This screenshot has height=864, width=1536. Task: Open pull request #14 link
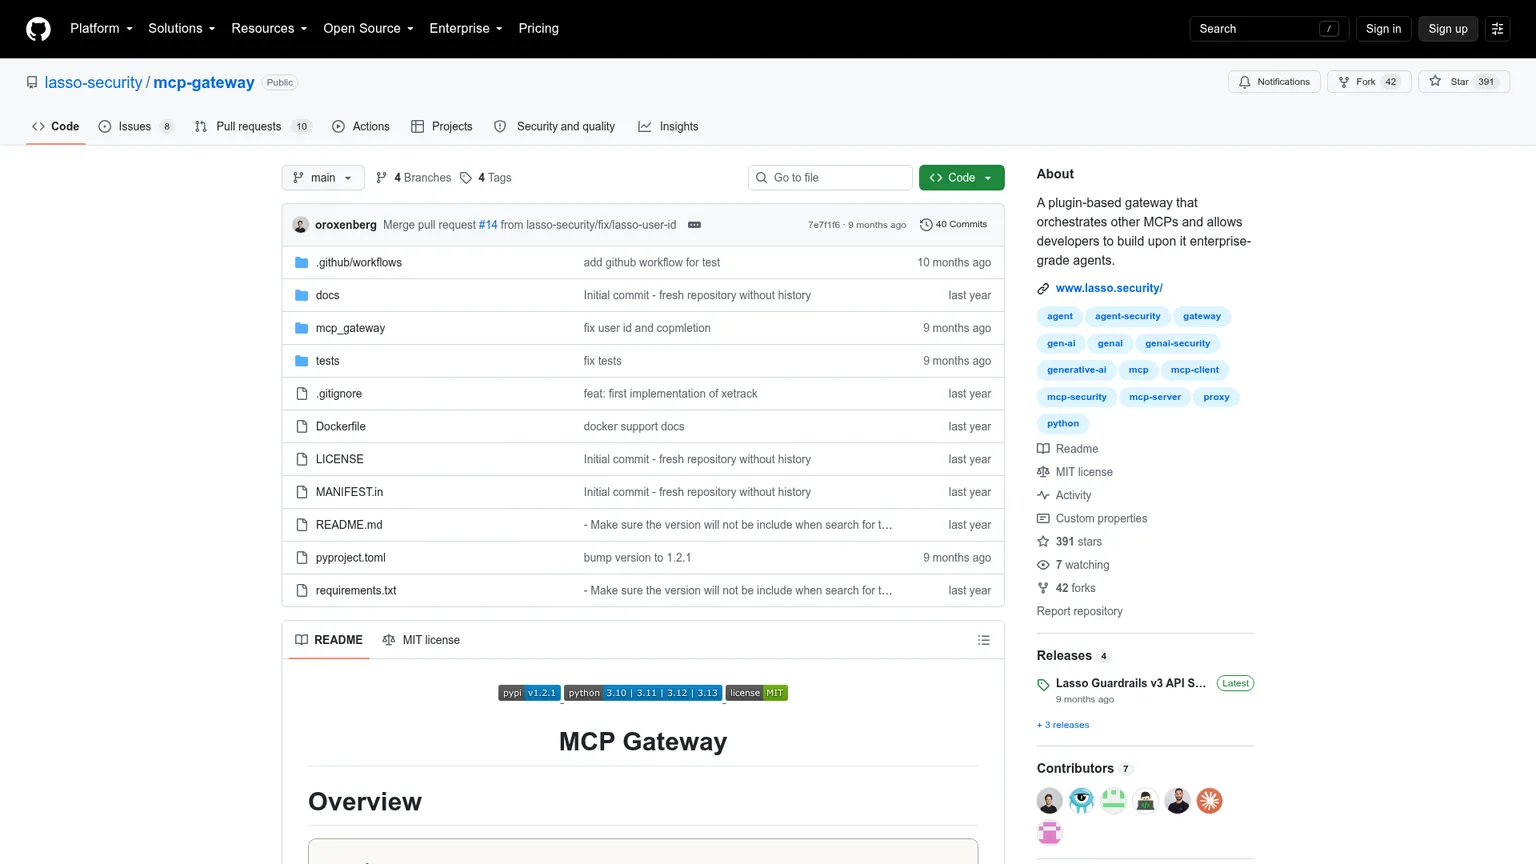[488, 225]
